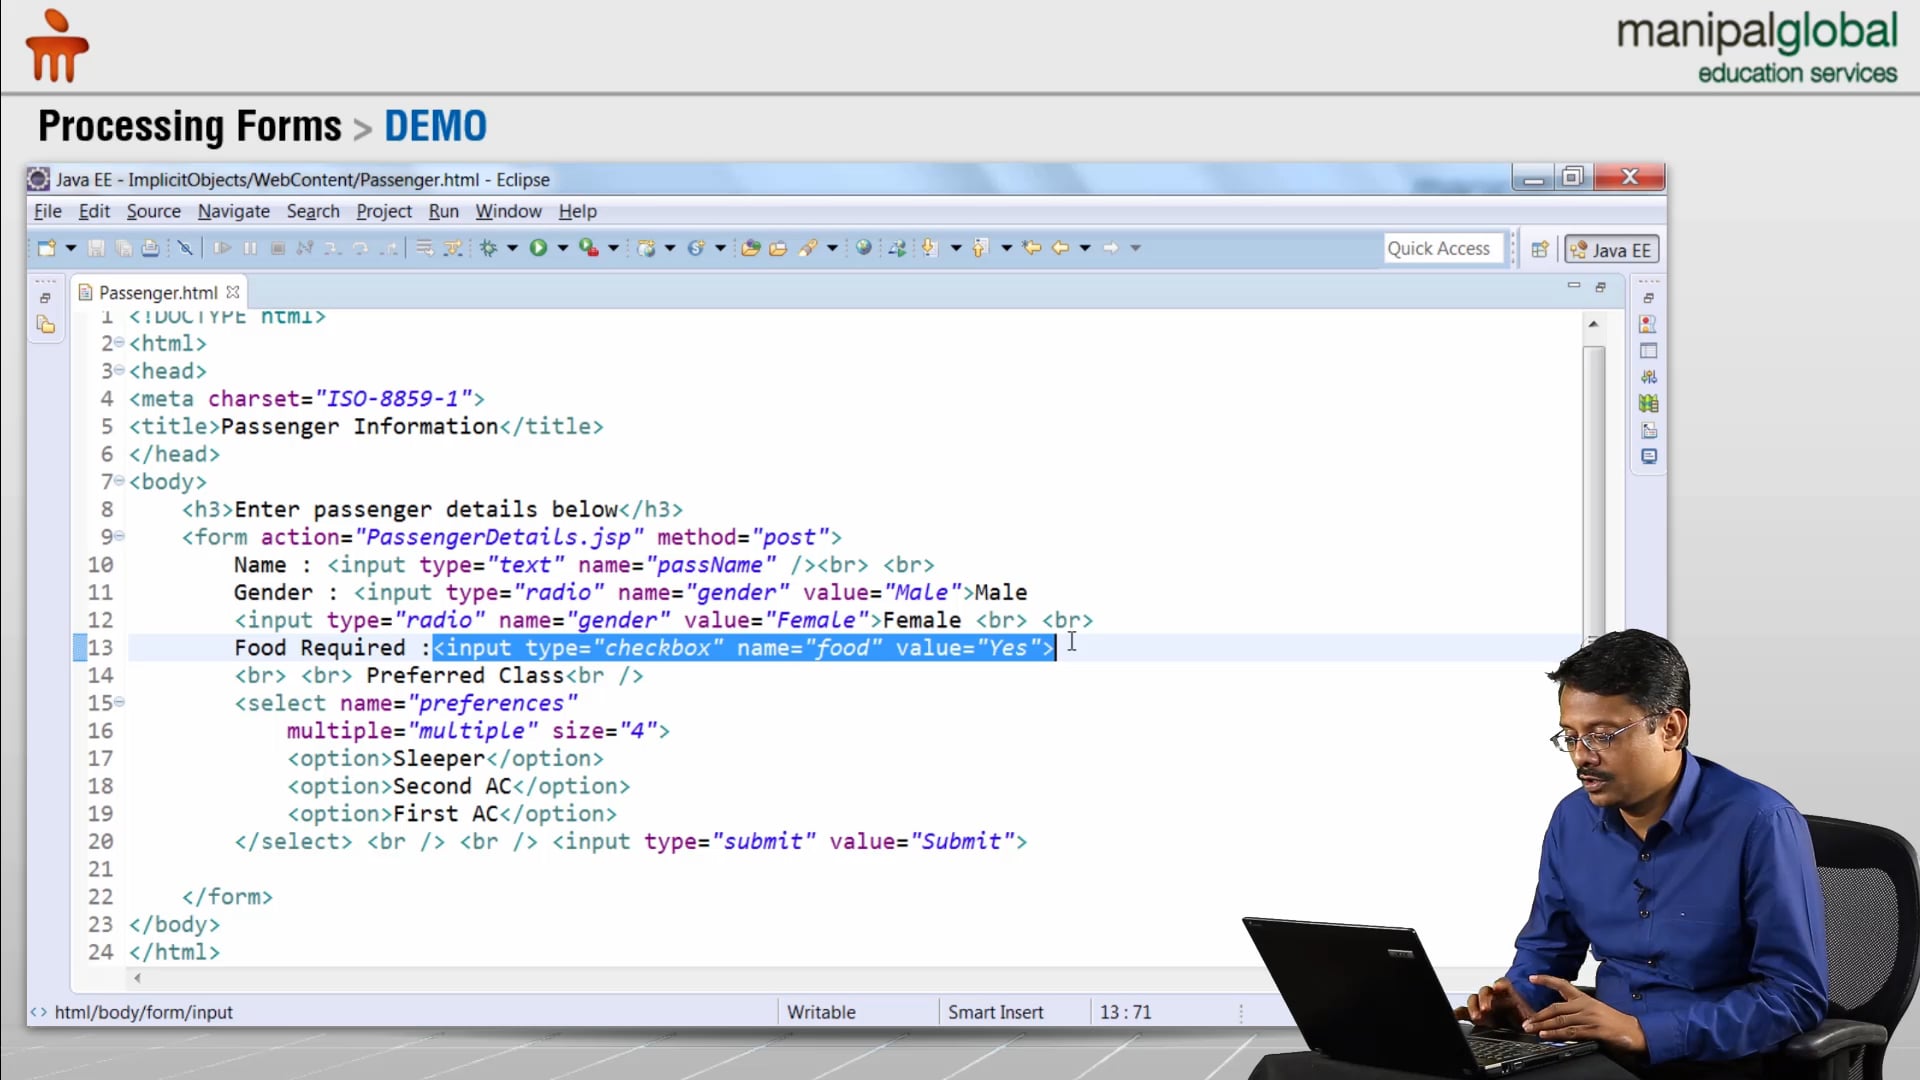Click the Java EE perspective button
Viewport: 1920px width, 1080px height.
click(1611, 249)
